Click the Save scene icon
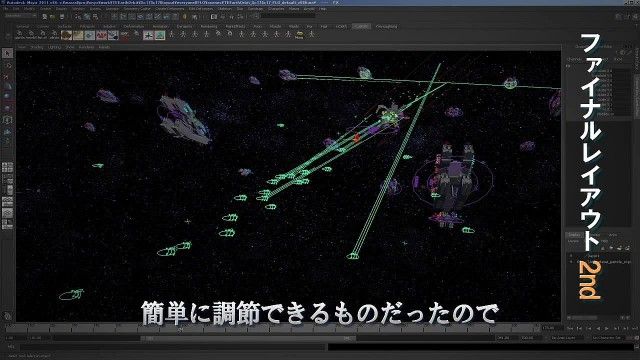This screenshot has height=360, width=640. pyautogui.click(x=62, y=17)
